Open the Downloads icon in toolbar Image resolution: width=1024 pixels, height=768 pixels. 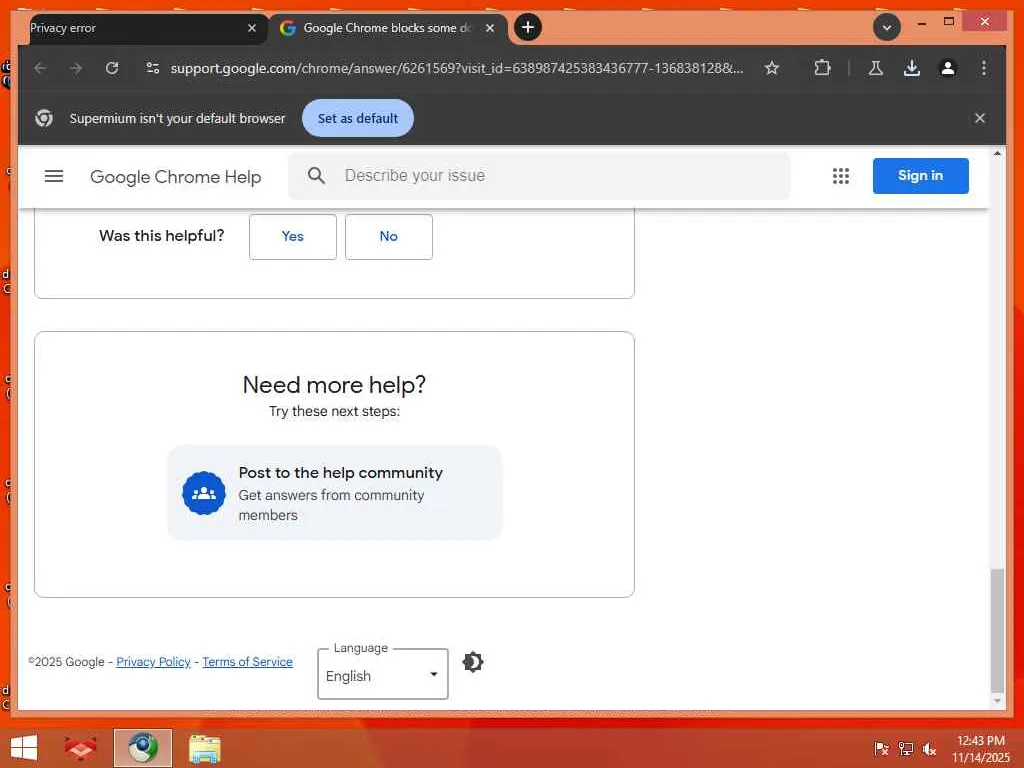912,68
